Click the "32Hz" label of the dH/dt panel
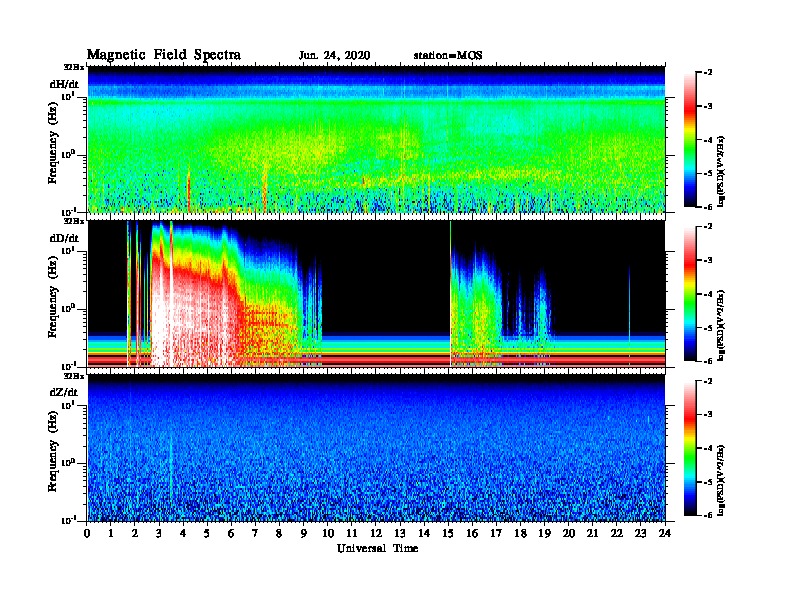This screenshot has height=612, width=792. coord(74,67)
